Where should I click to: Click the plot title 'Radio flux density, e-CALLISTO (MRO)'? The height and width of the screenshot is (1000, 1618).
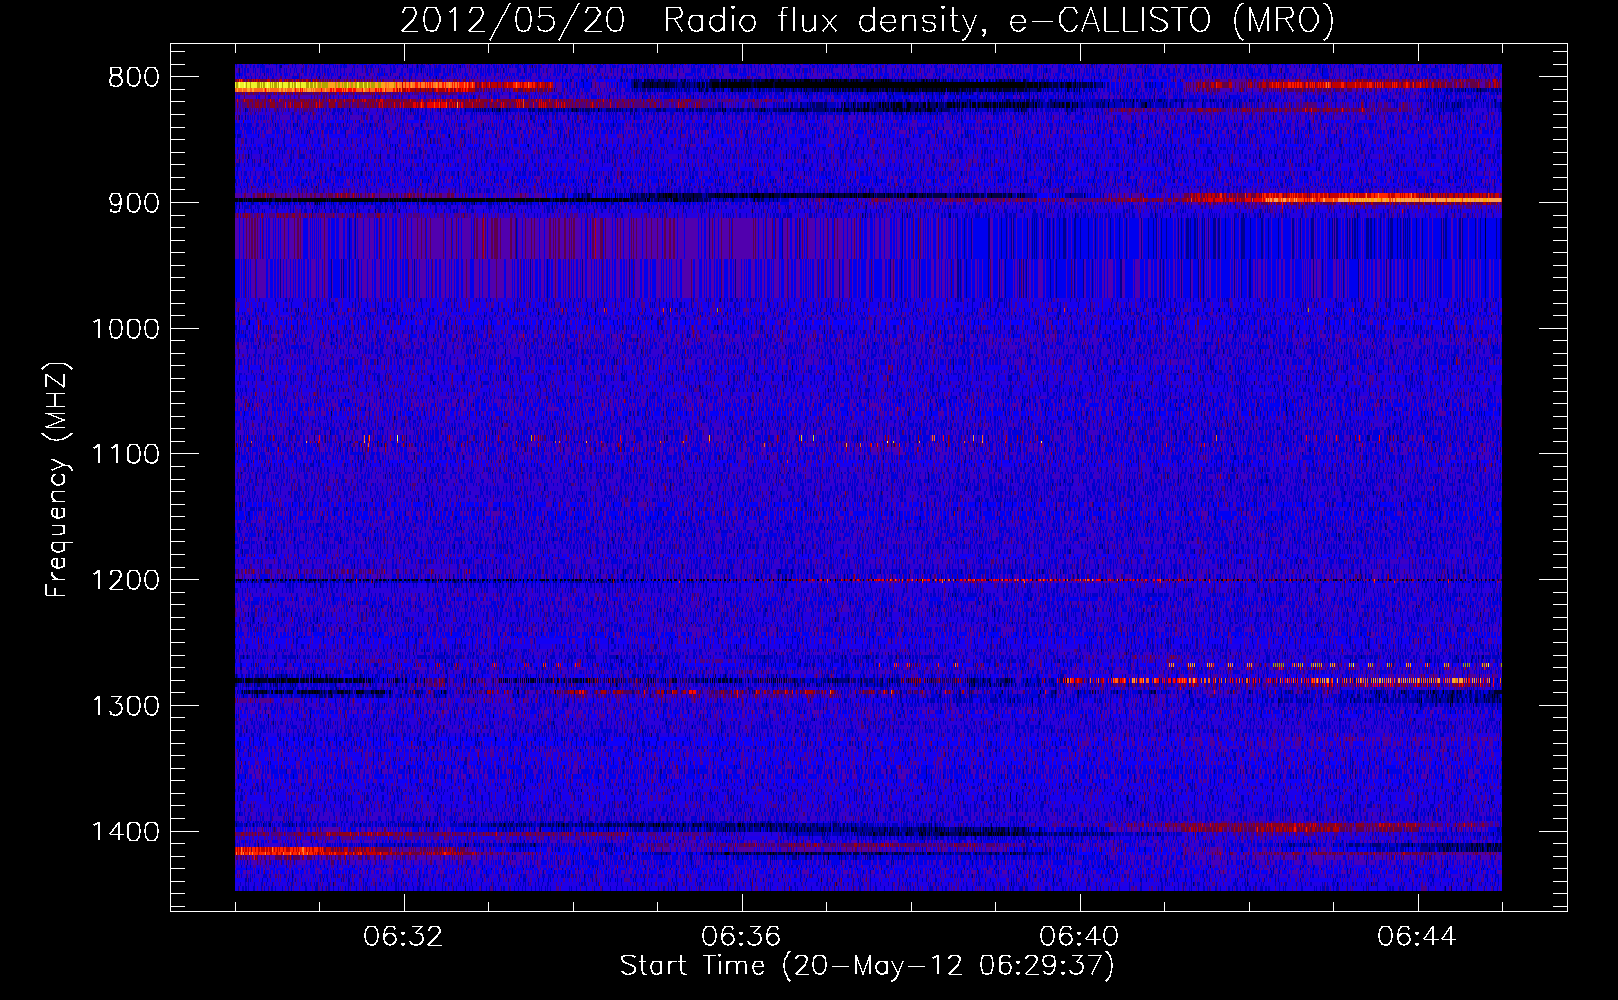pos(999,20)
